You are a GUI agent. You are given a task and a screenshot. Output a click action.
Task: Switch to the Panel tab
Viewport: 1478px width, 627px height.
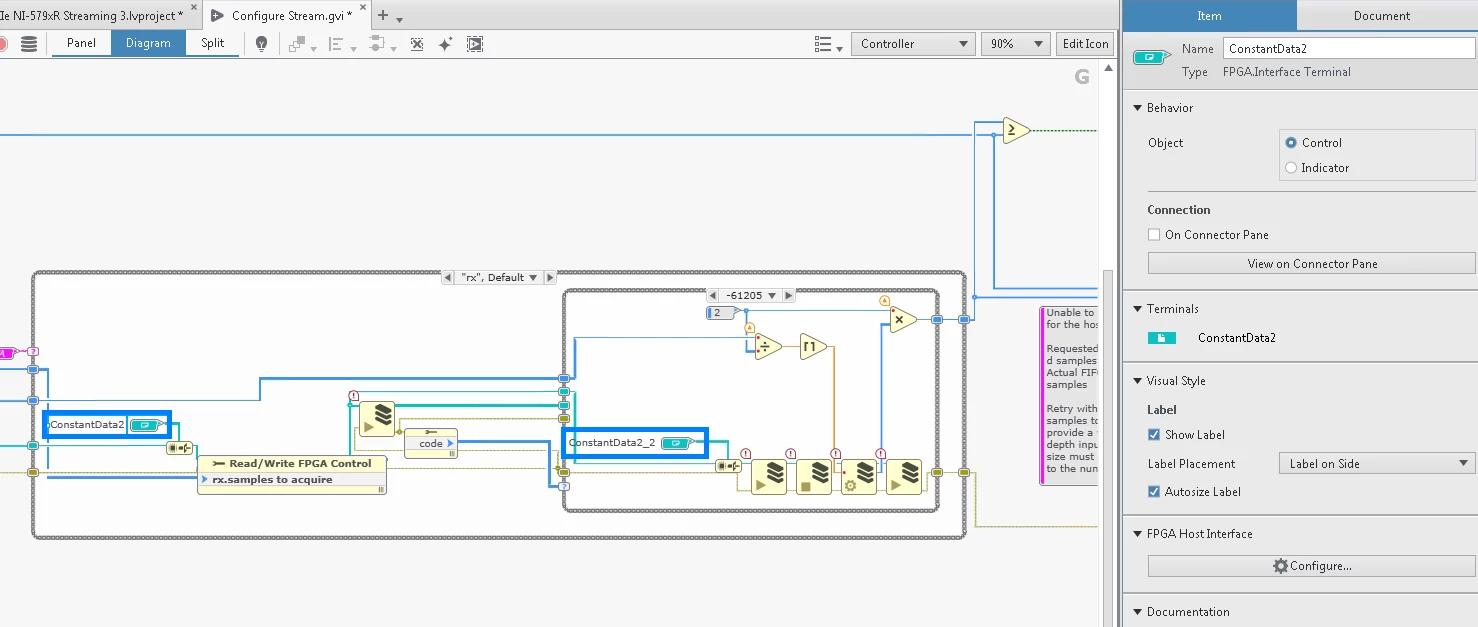click(81, 44)
